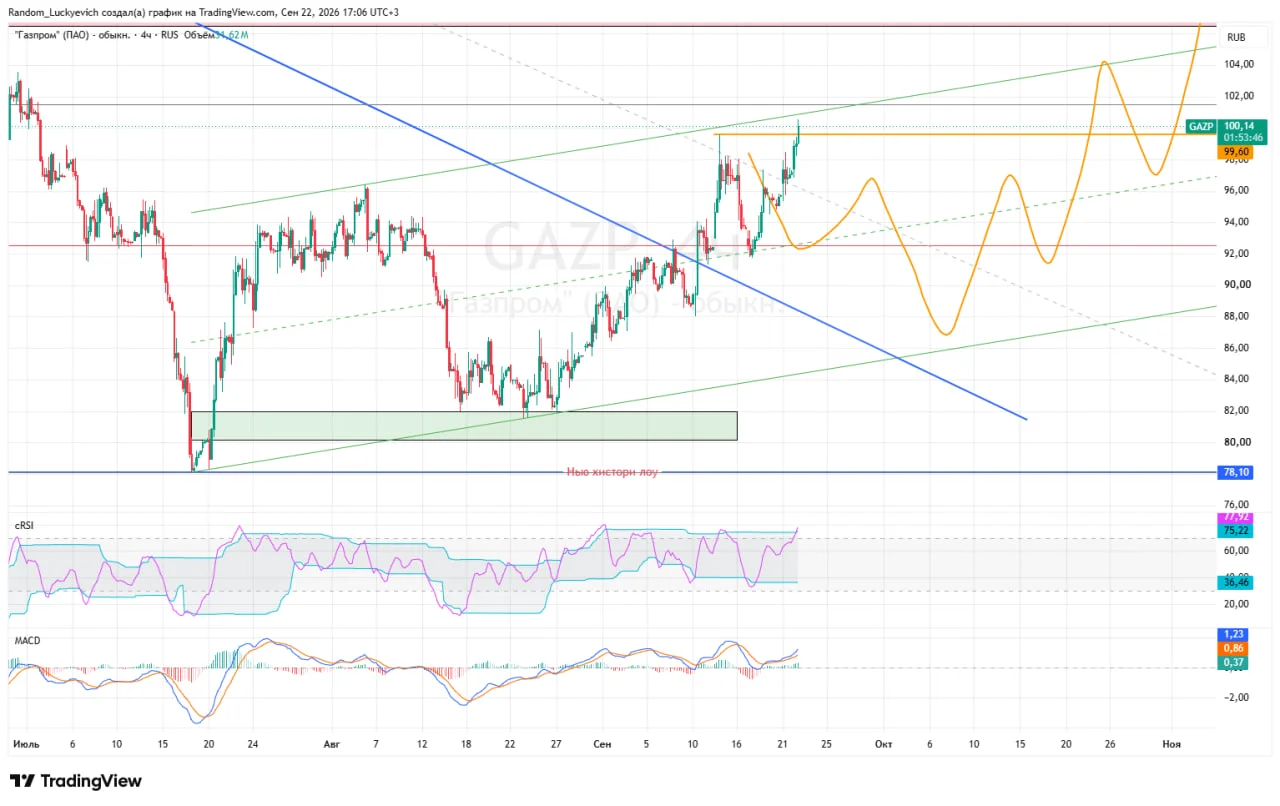Select the blue 78,10 price level label
Screen dimensions: 1280x806
point(1236,472)
